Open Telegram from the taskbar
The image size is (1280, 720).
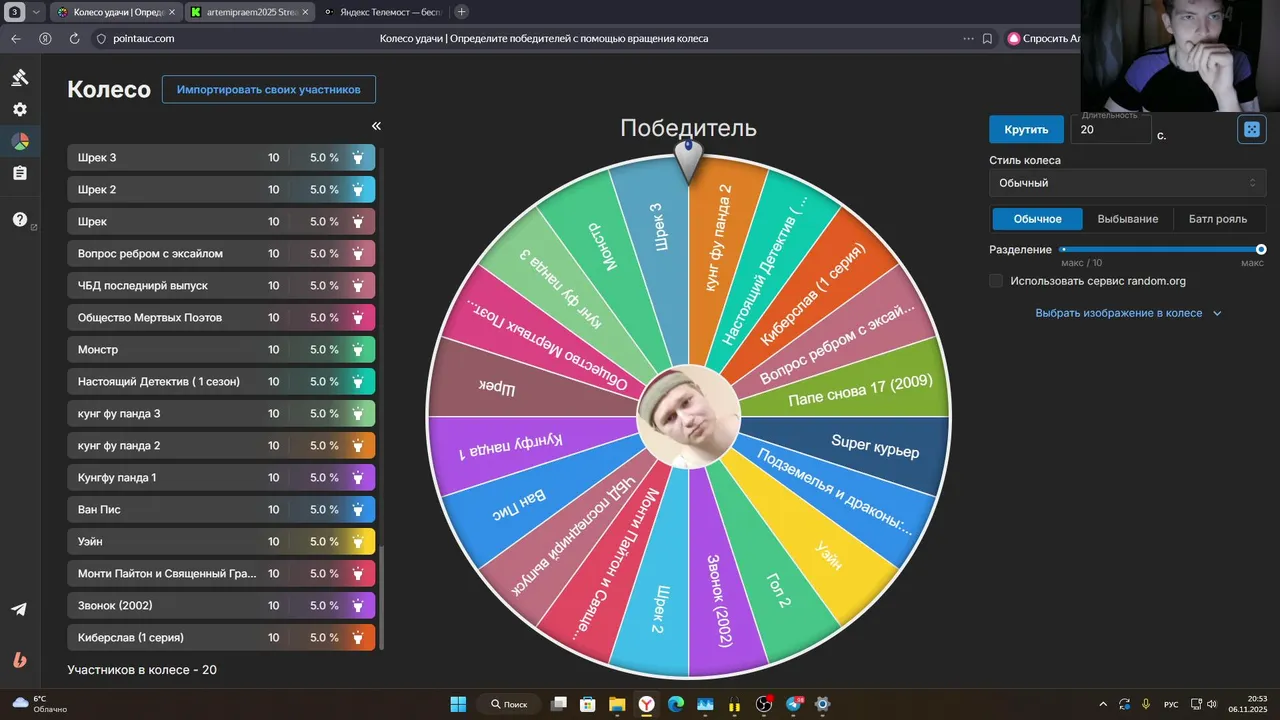pyautogui.click(x=795, y=704)
